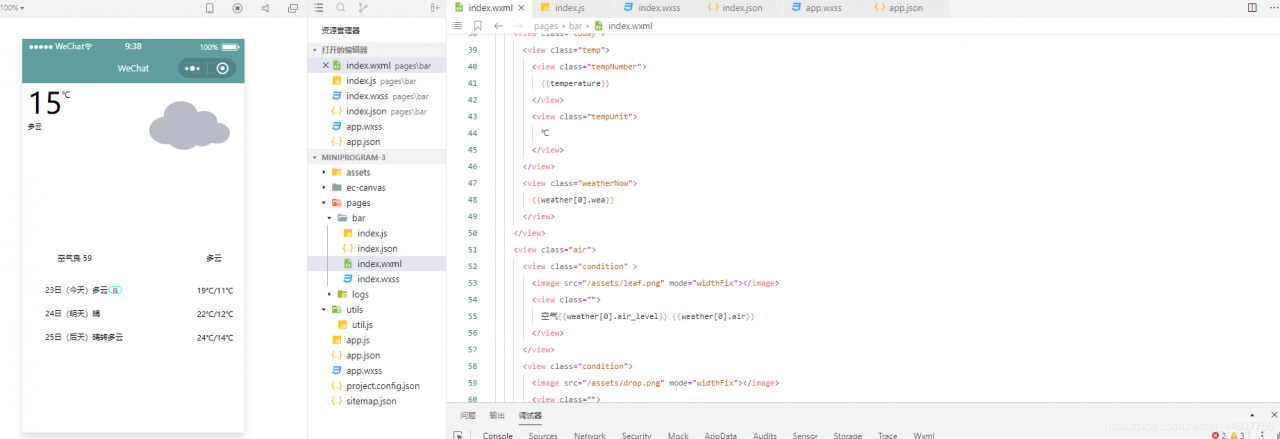
Task: Click the weather cloud image in simulator
Action: 189,125
